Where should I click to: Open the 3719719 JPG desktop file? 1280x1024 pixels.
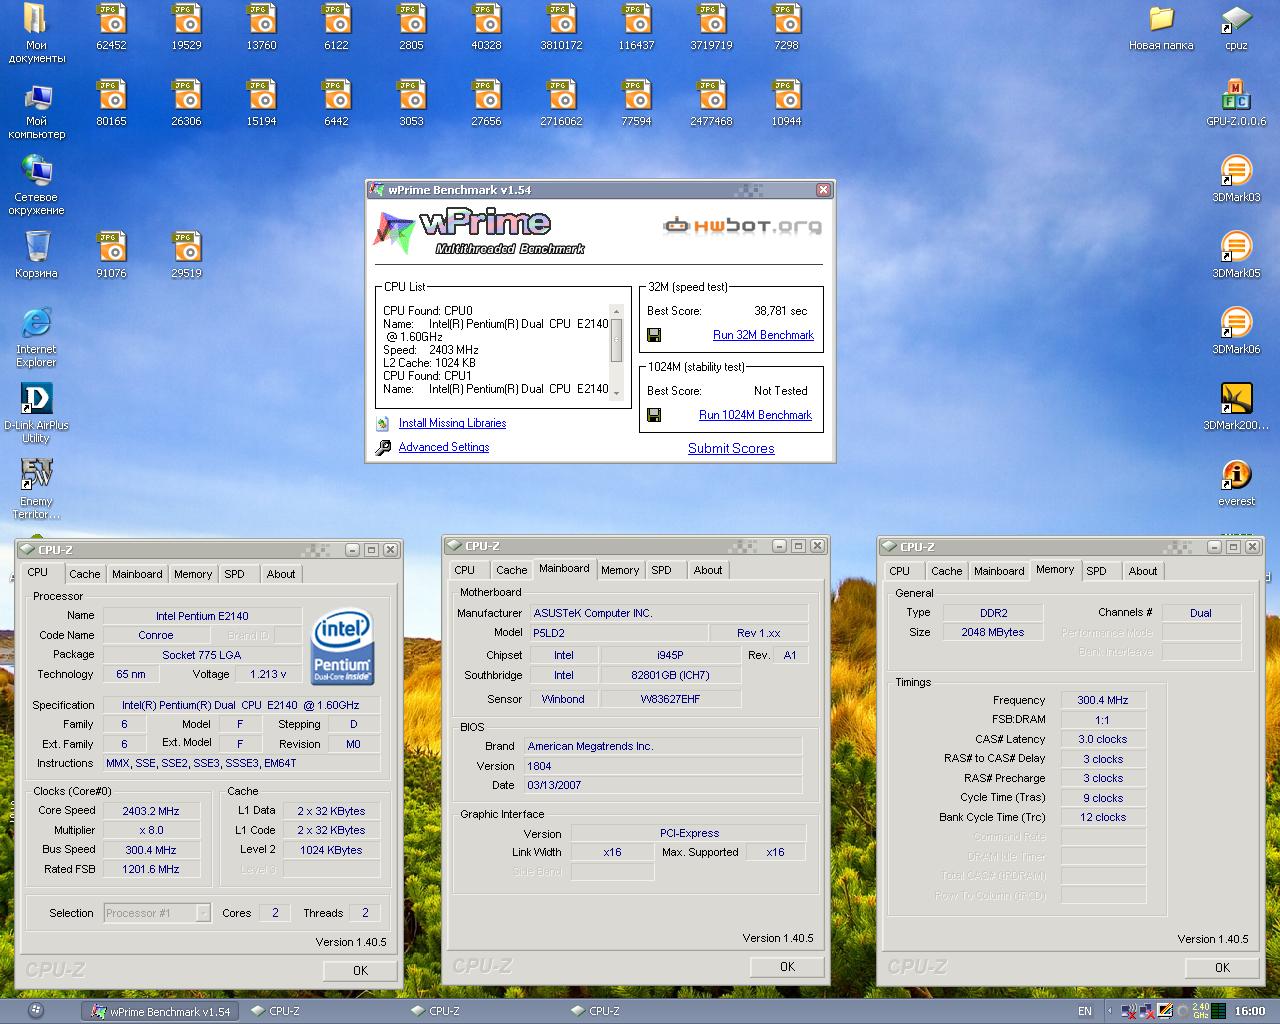pos(711,27)
